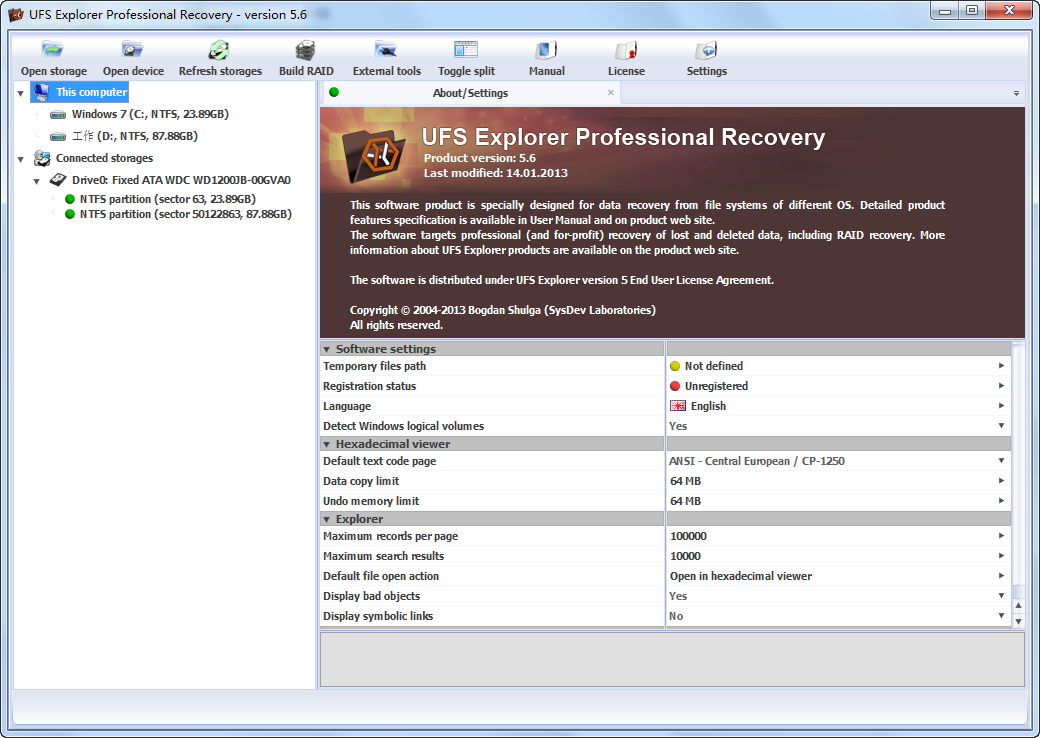Collapse the Hexadecimal viewer section
The width and height of the screenshot is (1040, 738).
coord(326,444)
